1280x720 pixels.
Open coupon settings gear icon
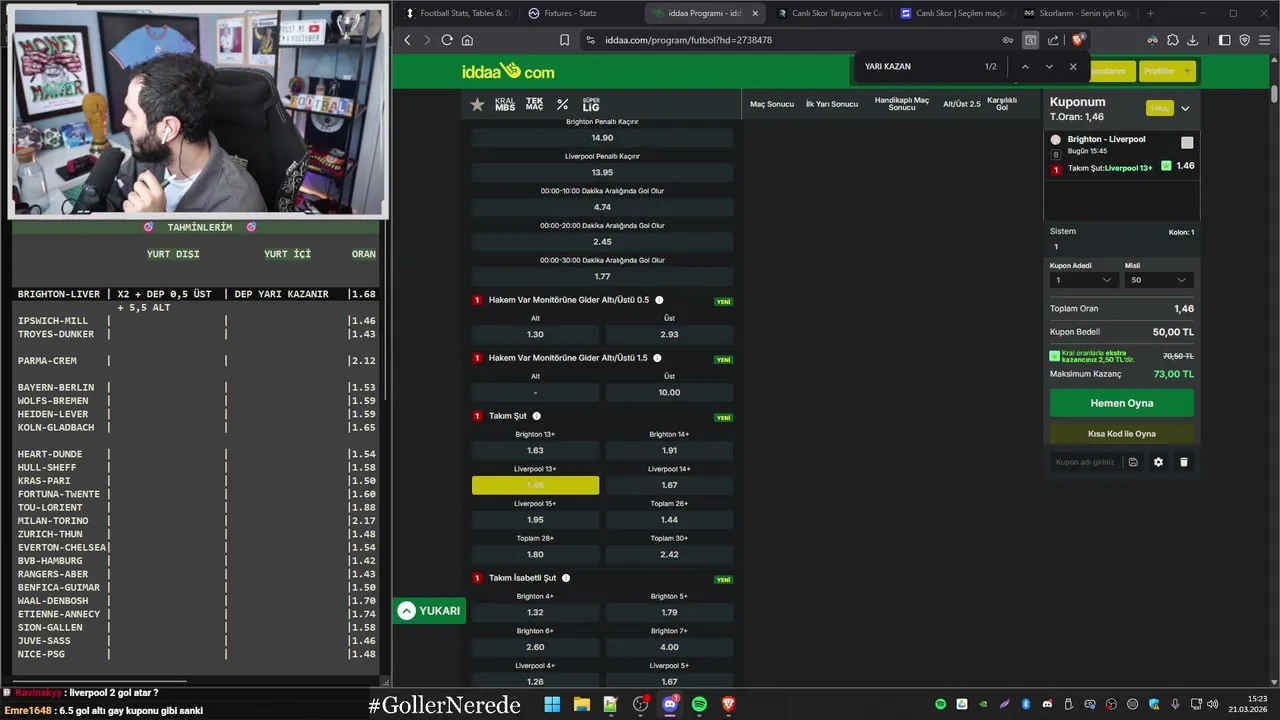pyautogui.click(x=1158, y=462)
